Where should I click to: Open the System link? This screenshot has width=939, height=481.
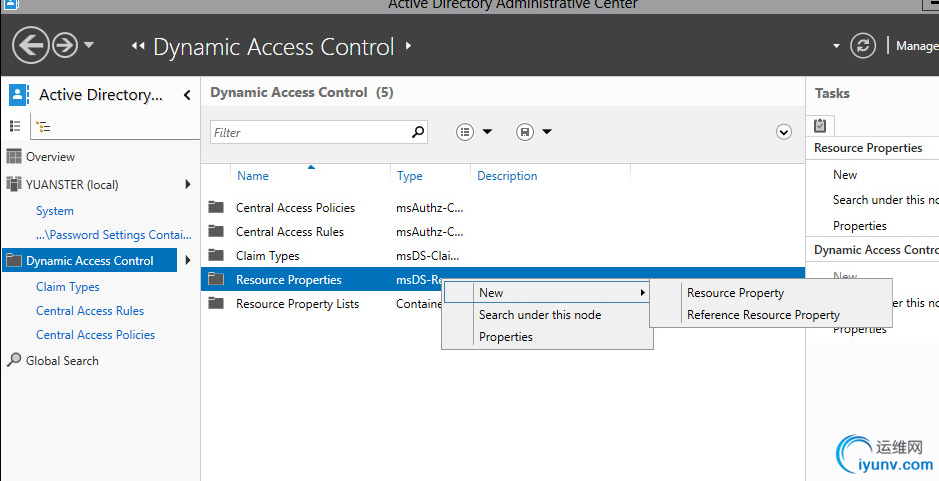click(54, 211)
